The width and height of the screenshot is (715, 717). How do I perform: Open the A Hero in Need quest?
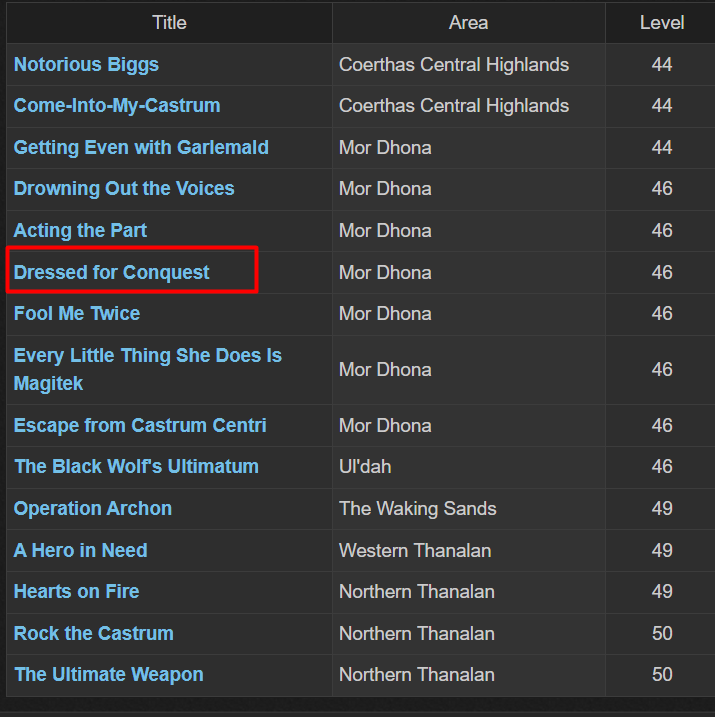pos(80,551)
